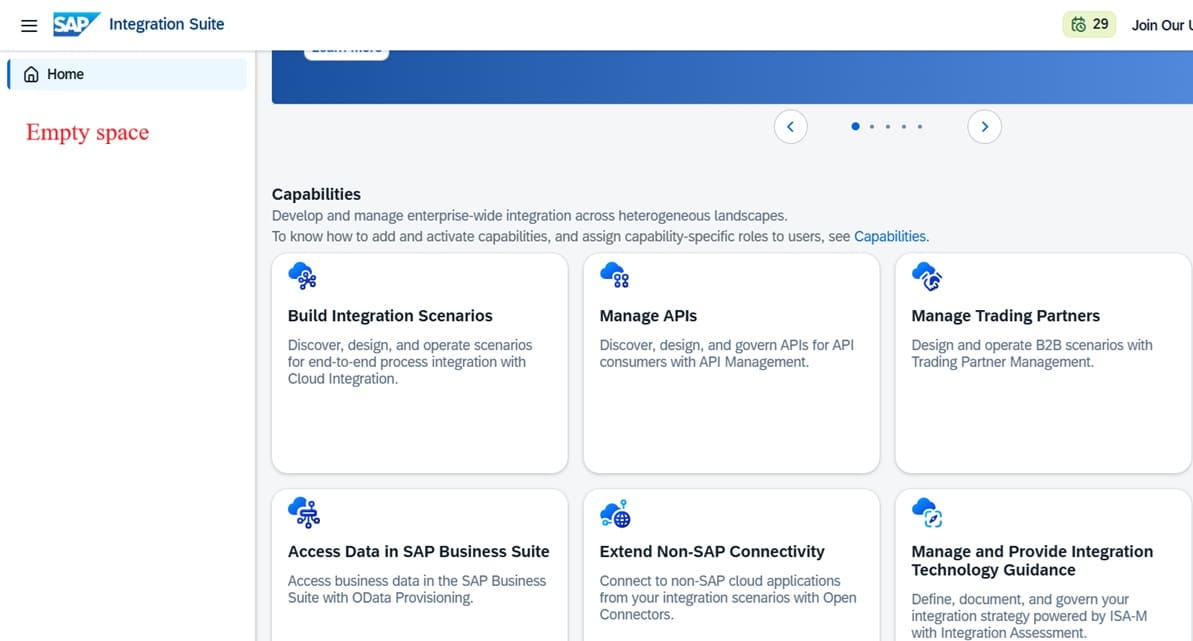Click the Join Our link in header

click(x=1160, y=25)
